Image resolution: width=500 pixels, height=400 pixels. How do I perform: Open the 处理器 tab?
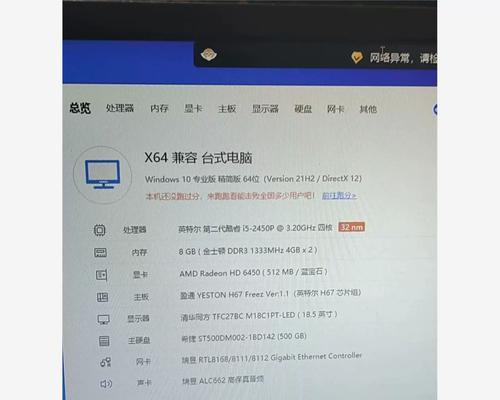pyautogui.click(x=120, y=108)
